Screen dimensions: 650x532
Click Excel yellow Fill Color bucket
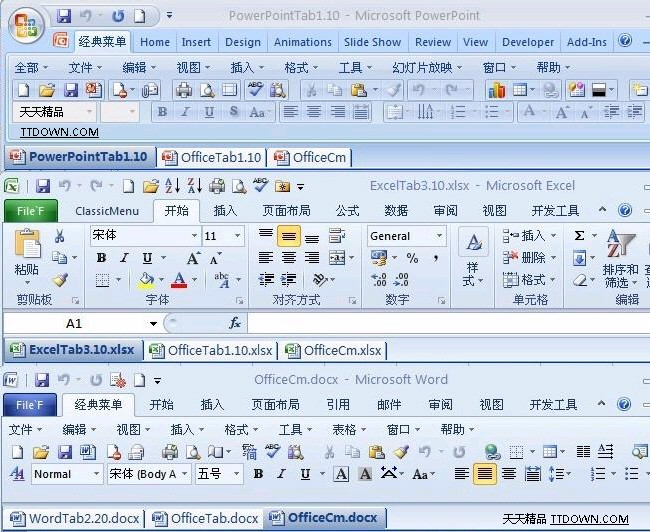[146, 280]
